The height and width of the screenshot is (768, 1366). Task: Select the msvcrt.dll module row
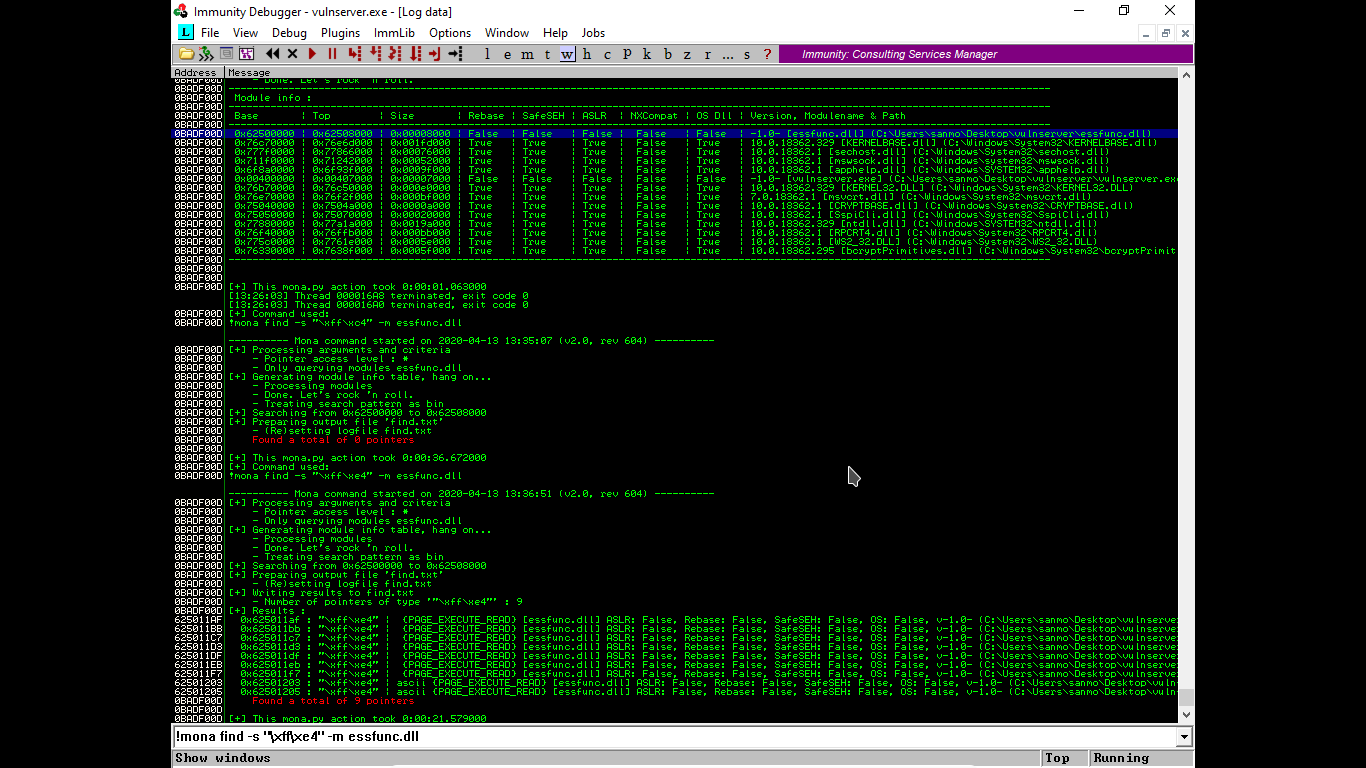click(675, 197)
